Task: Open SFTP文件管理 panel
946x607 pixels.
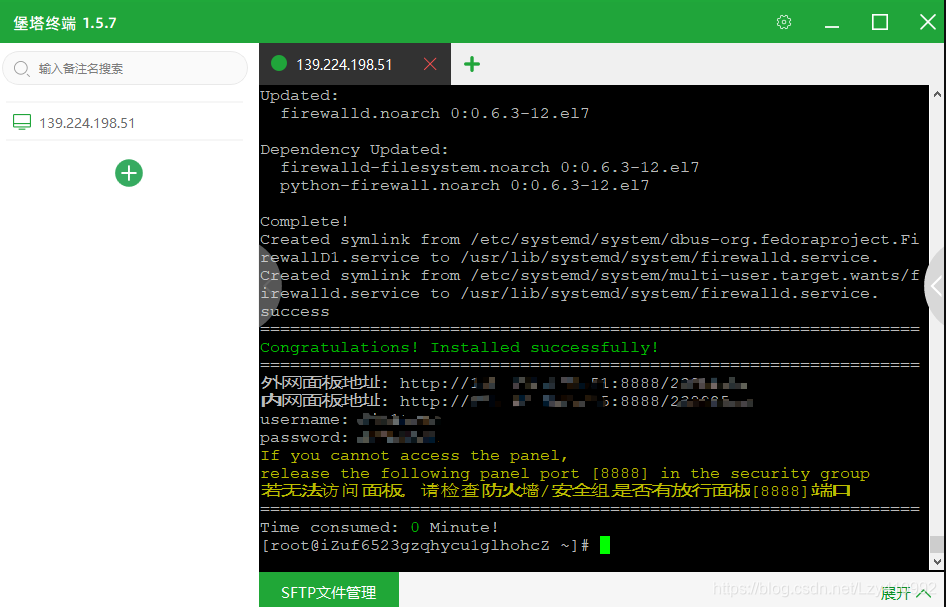Action: [x=329, y=591]
